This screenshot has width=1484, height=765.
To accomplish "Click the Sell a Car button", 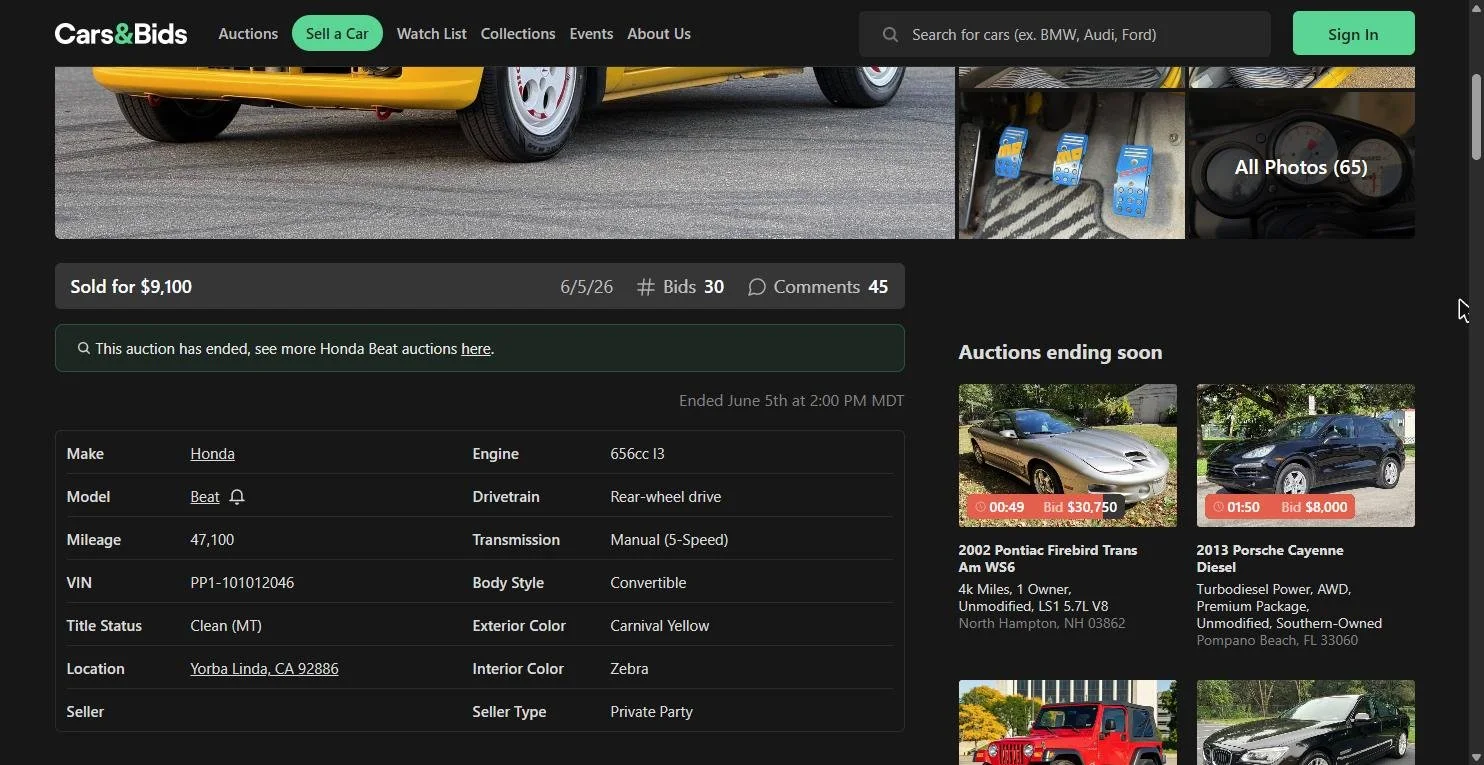I will [x=337, y=34].
